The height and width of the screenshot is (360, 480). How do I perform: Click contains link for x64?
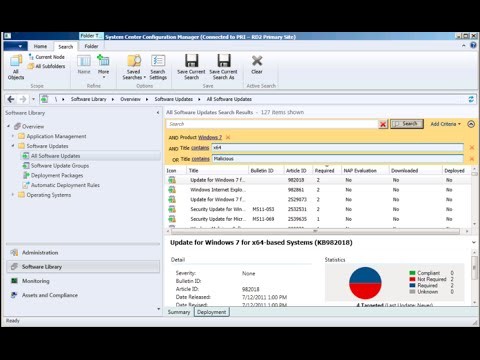coord(200,148)
